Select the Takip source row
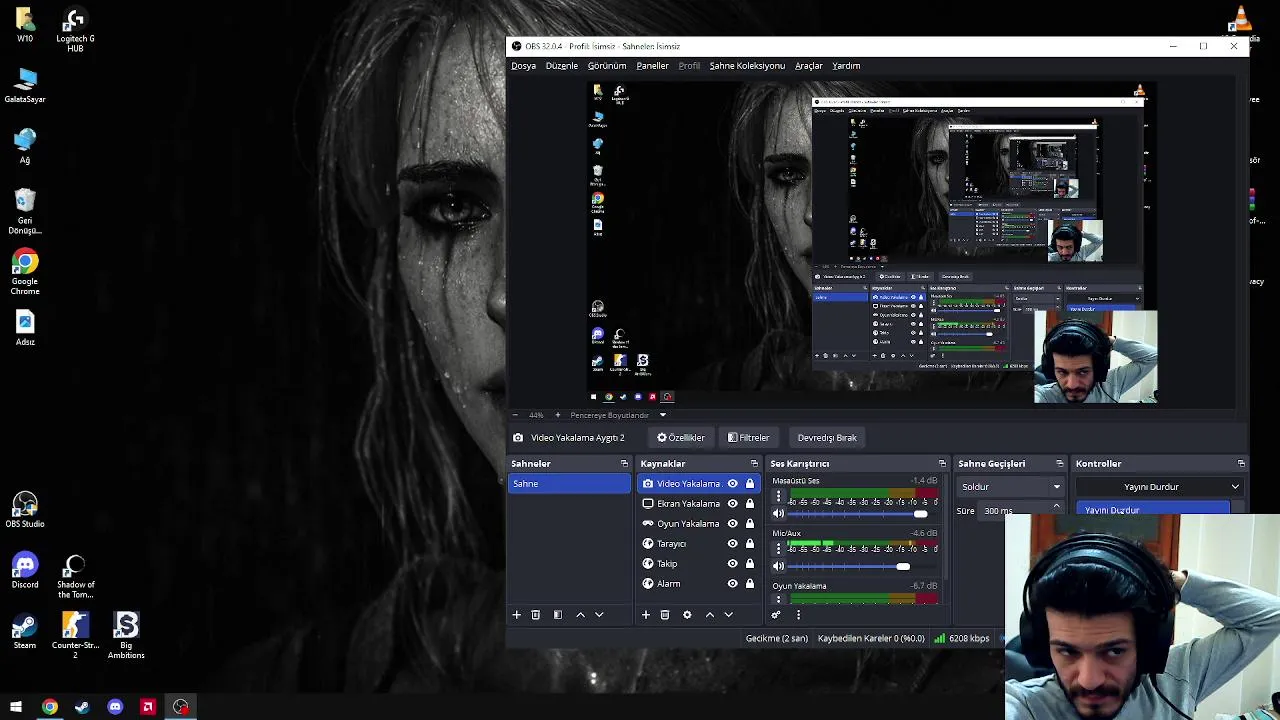 [x=698, y=564]
